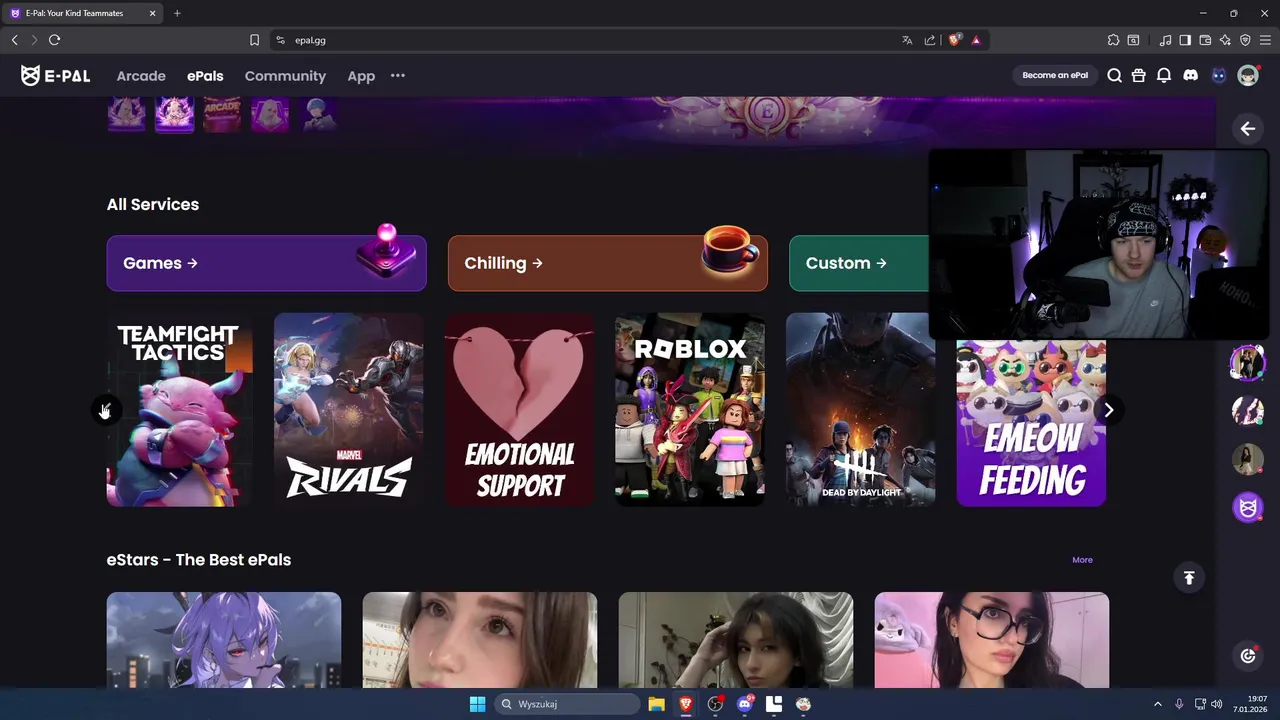Image resolution: width=1280 pixels, height=720 pixels.
Task: Open the Brave Wallet icon
Action: click(x=1205, y=40)
